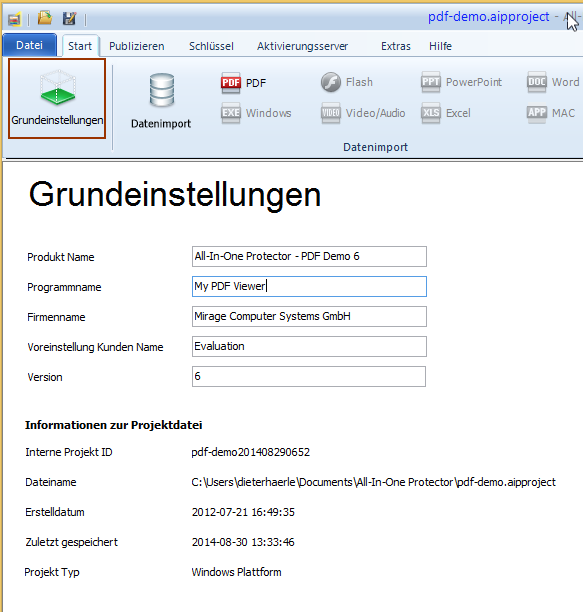Click the Informationen zur Projektdatei heading

coord(114,425)
